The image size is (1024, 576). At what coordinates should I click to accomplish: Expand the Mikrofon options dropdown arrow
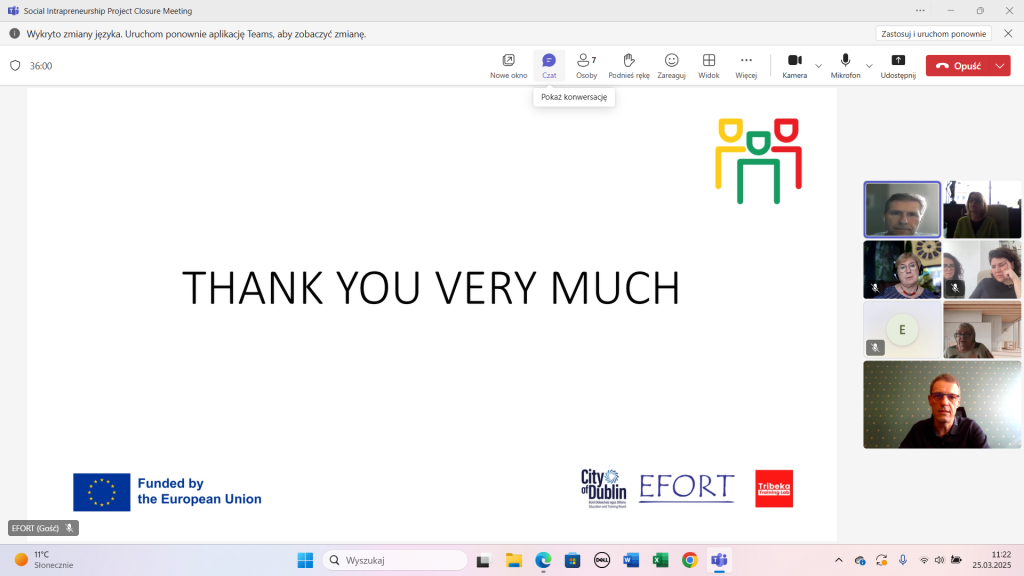click(869, 66)
